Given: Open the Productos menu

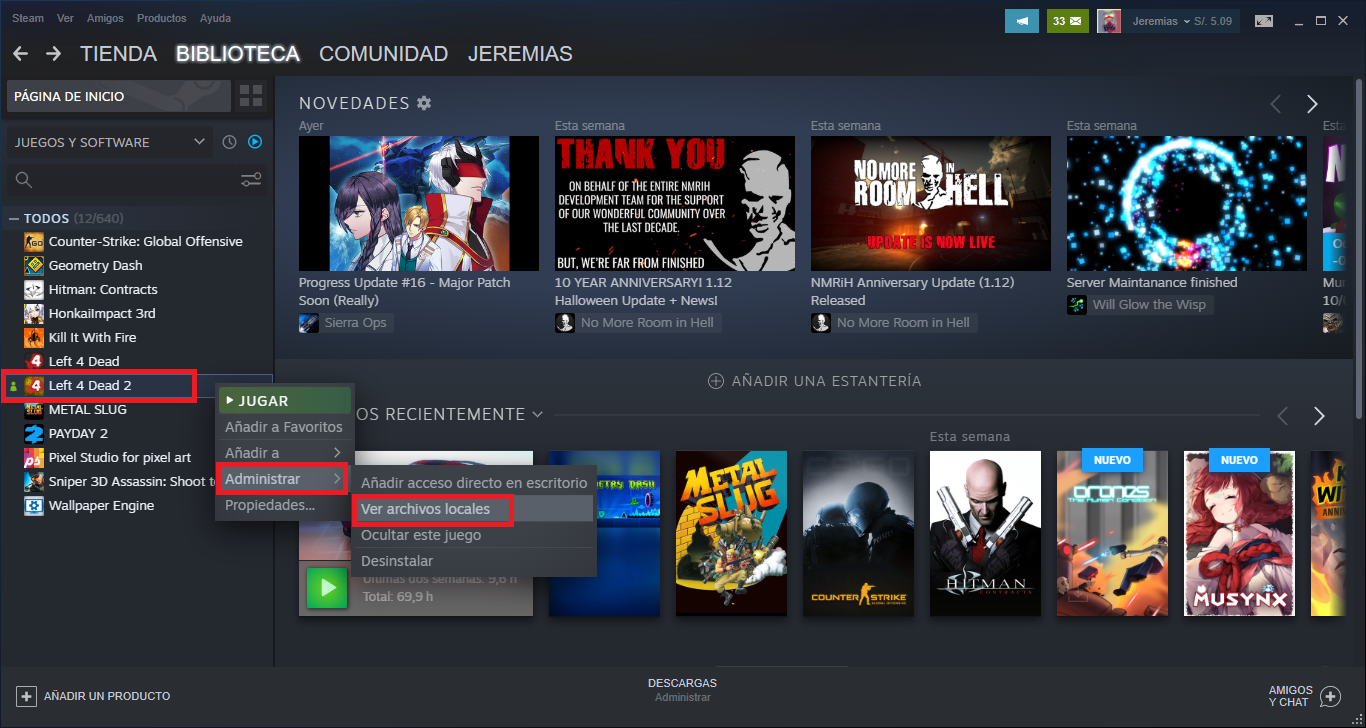Looking at the screenshot, I should pyautogui.click(x=162, y=18).
